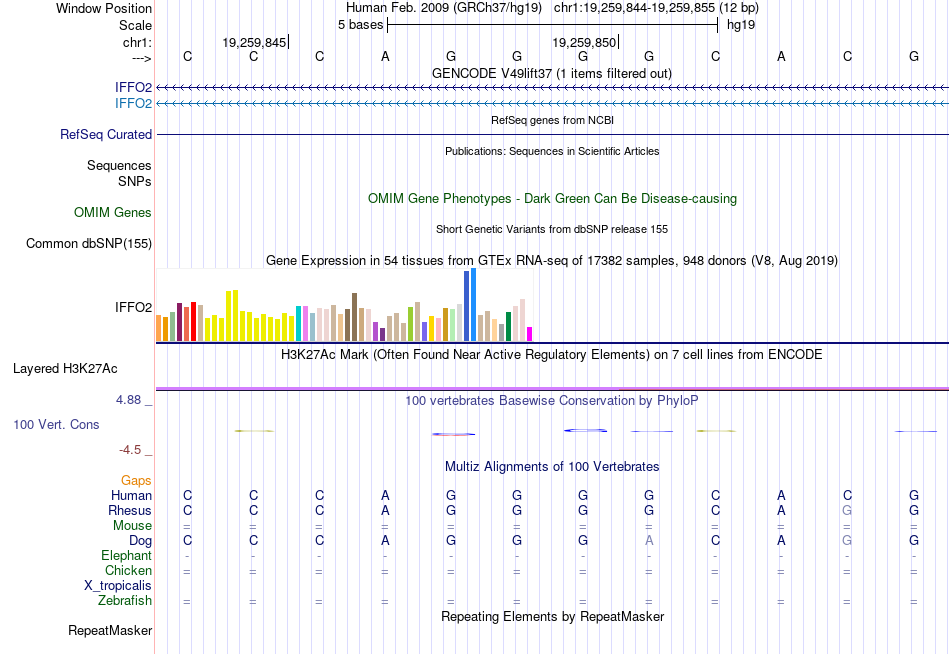
Task: Click the 100 Vert. Cons track label
Action: [56, 424]
